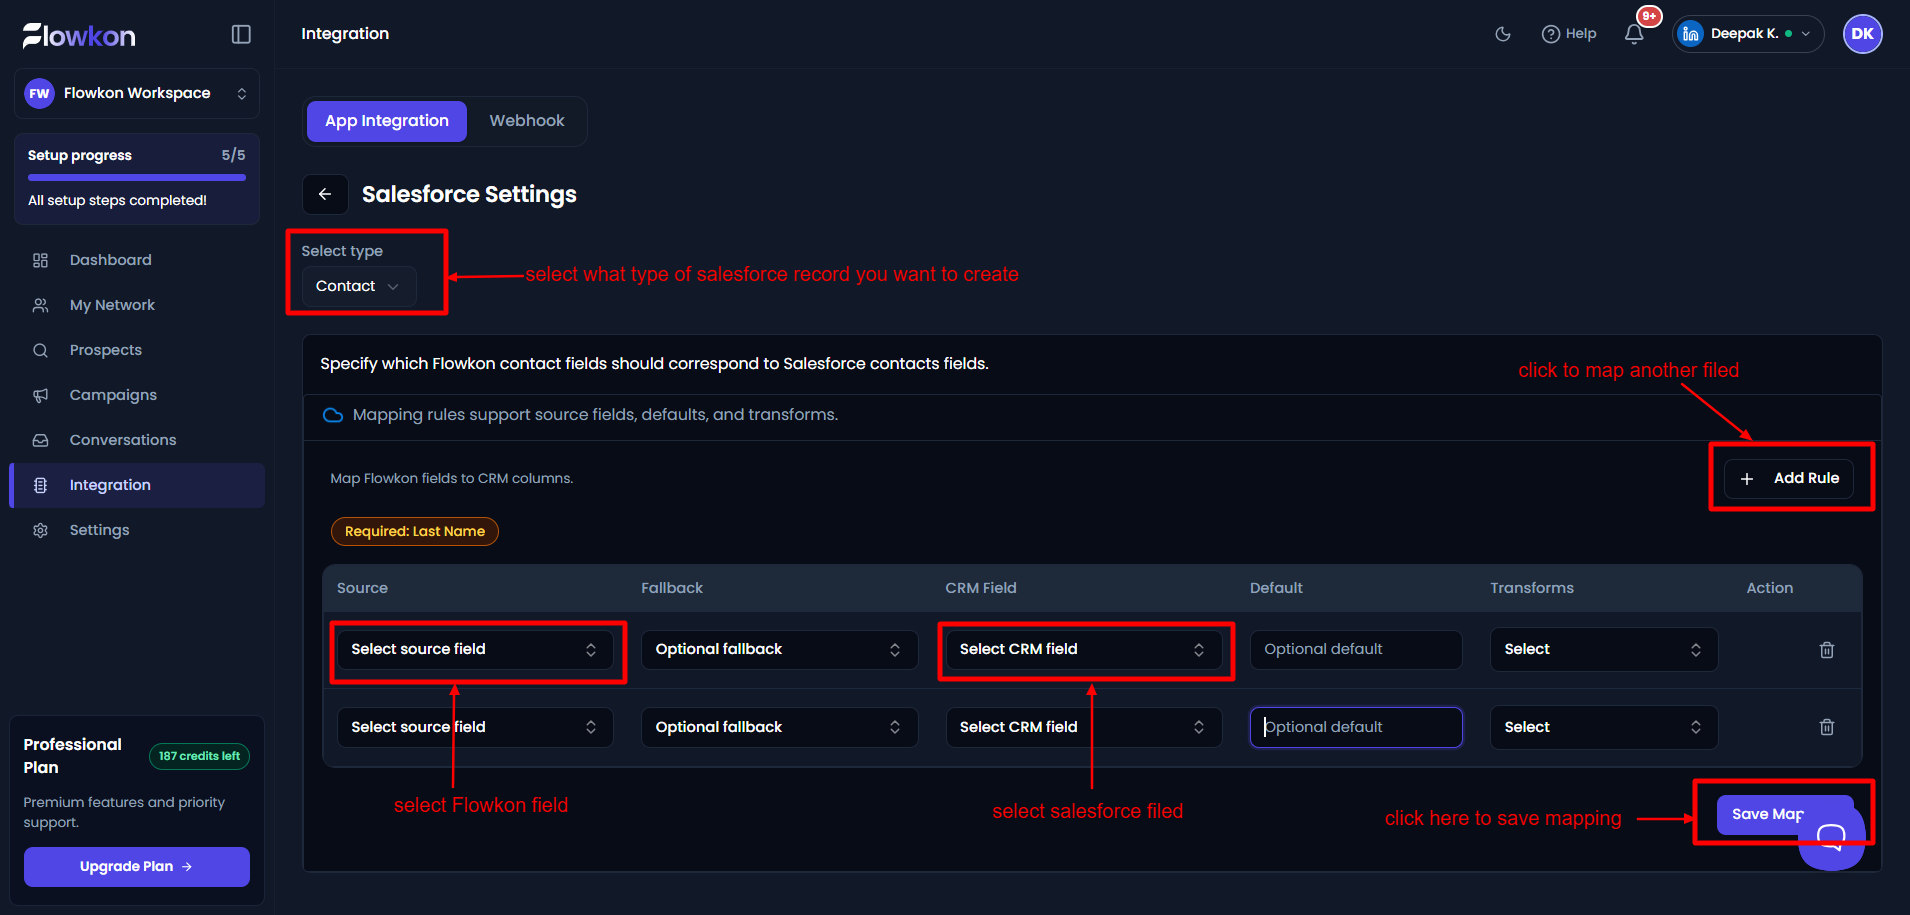This screenshot has height=915, width=1910.
Task: Open the notifications bell
Action: coord(1634,34)
